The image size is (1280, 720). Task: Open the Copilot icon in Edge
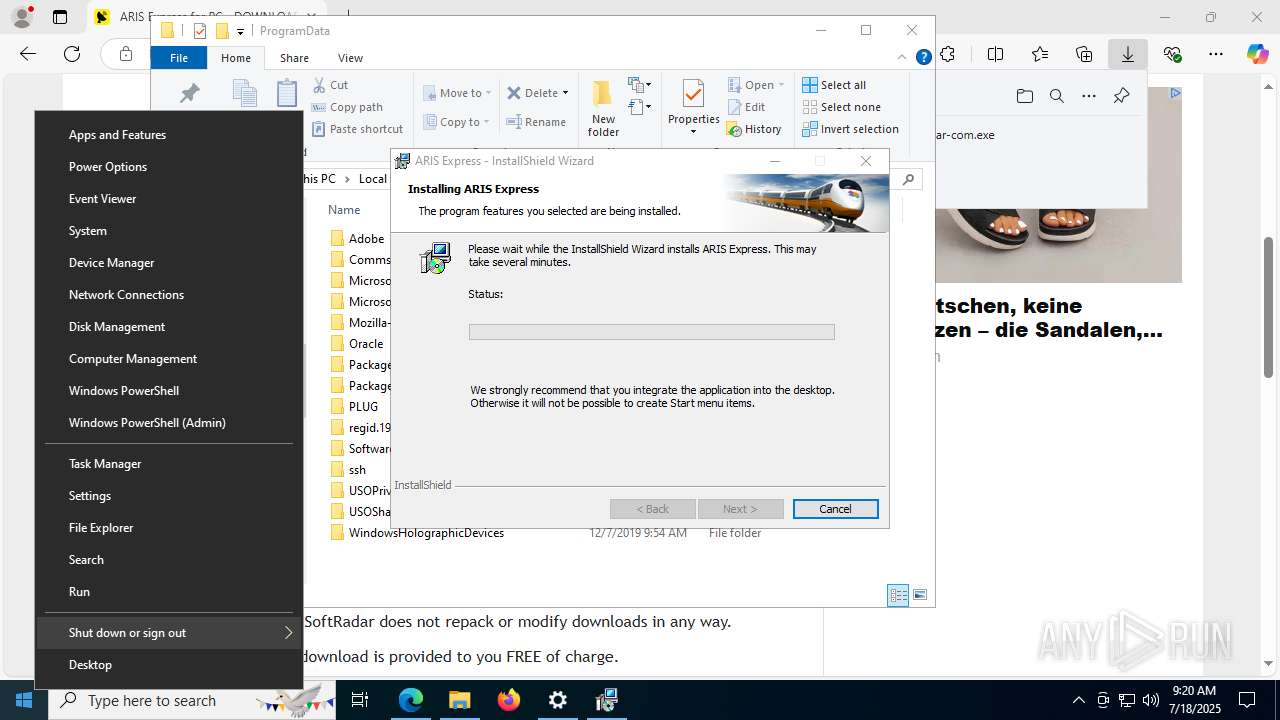[x=1257, y=54]
